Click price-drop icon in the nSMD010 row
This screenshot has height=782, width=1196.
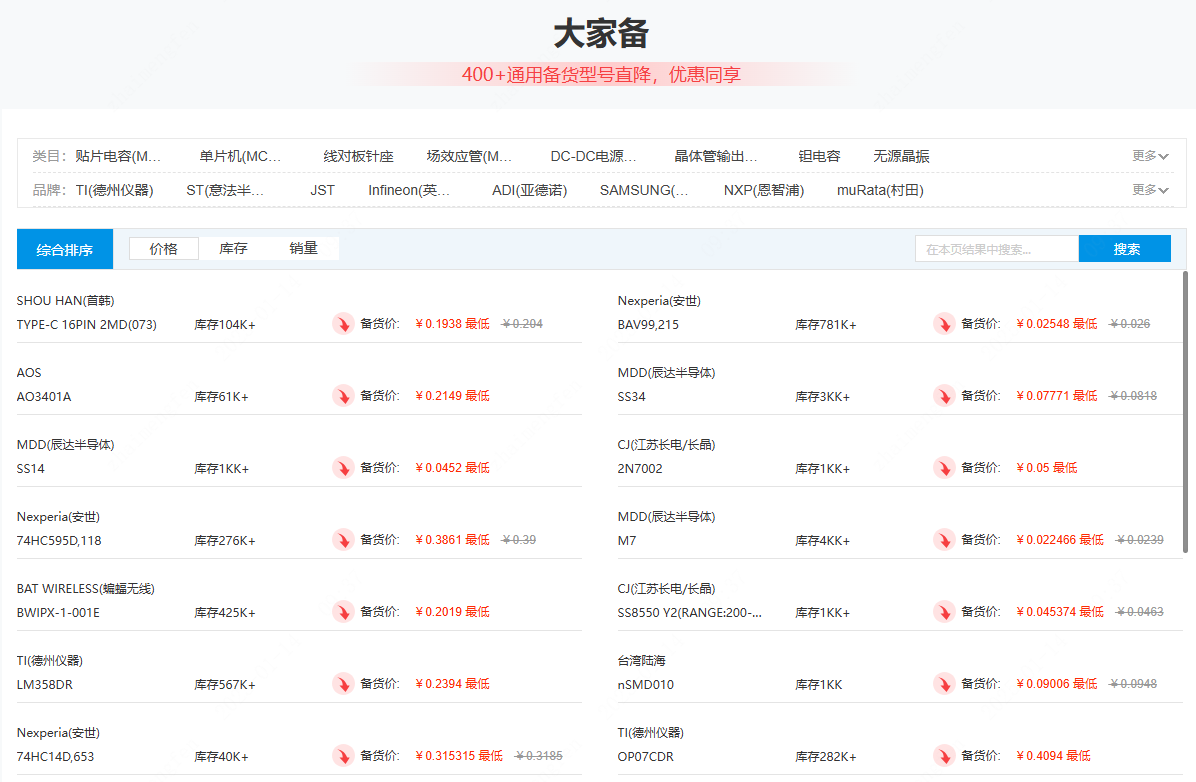(x=944, y=684)
